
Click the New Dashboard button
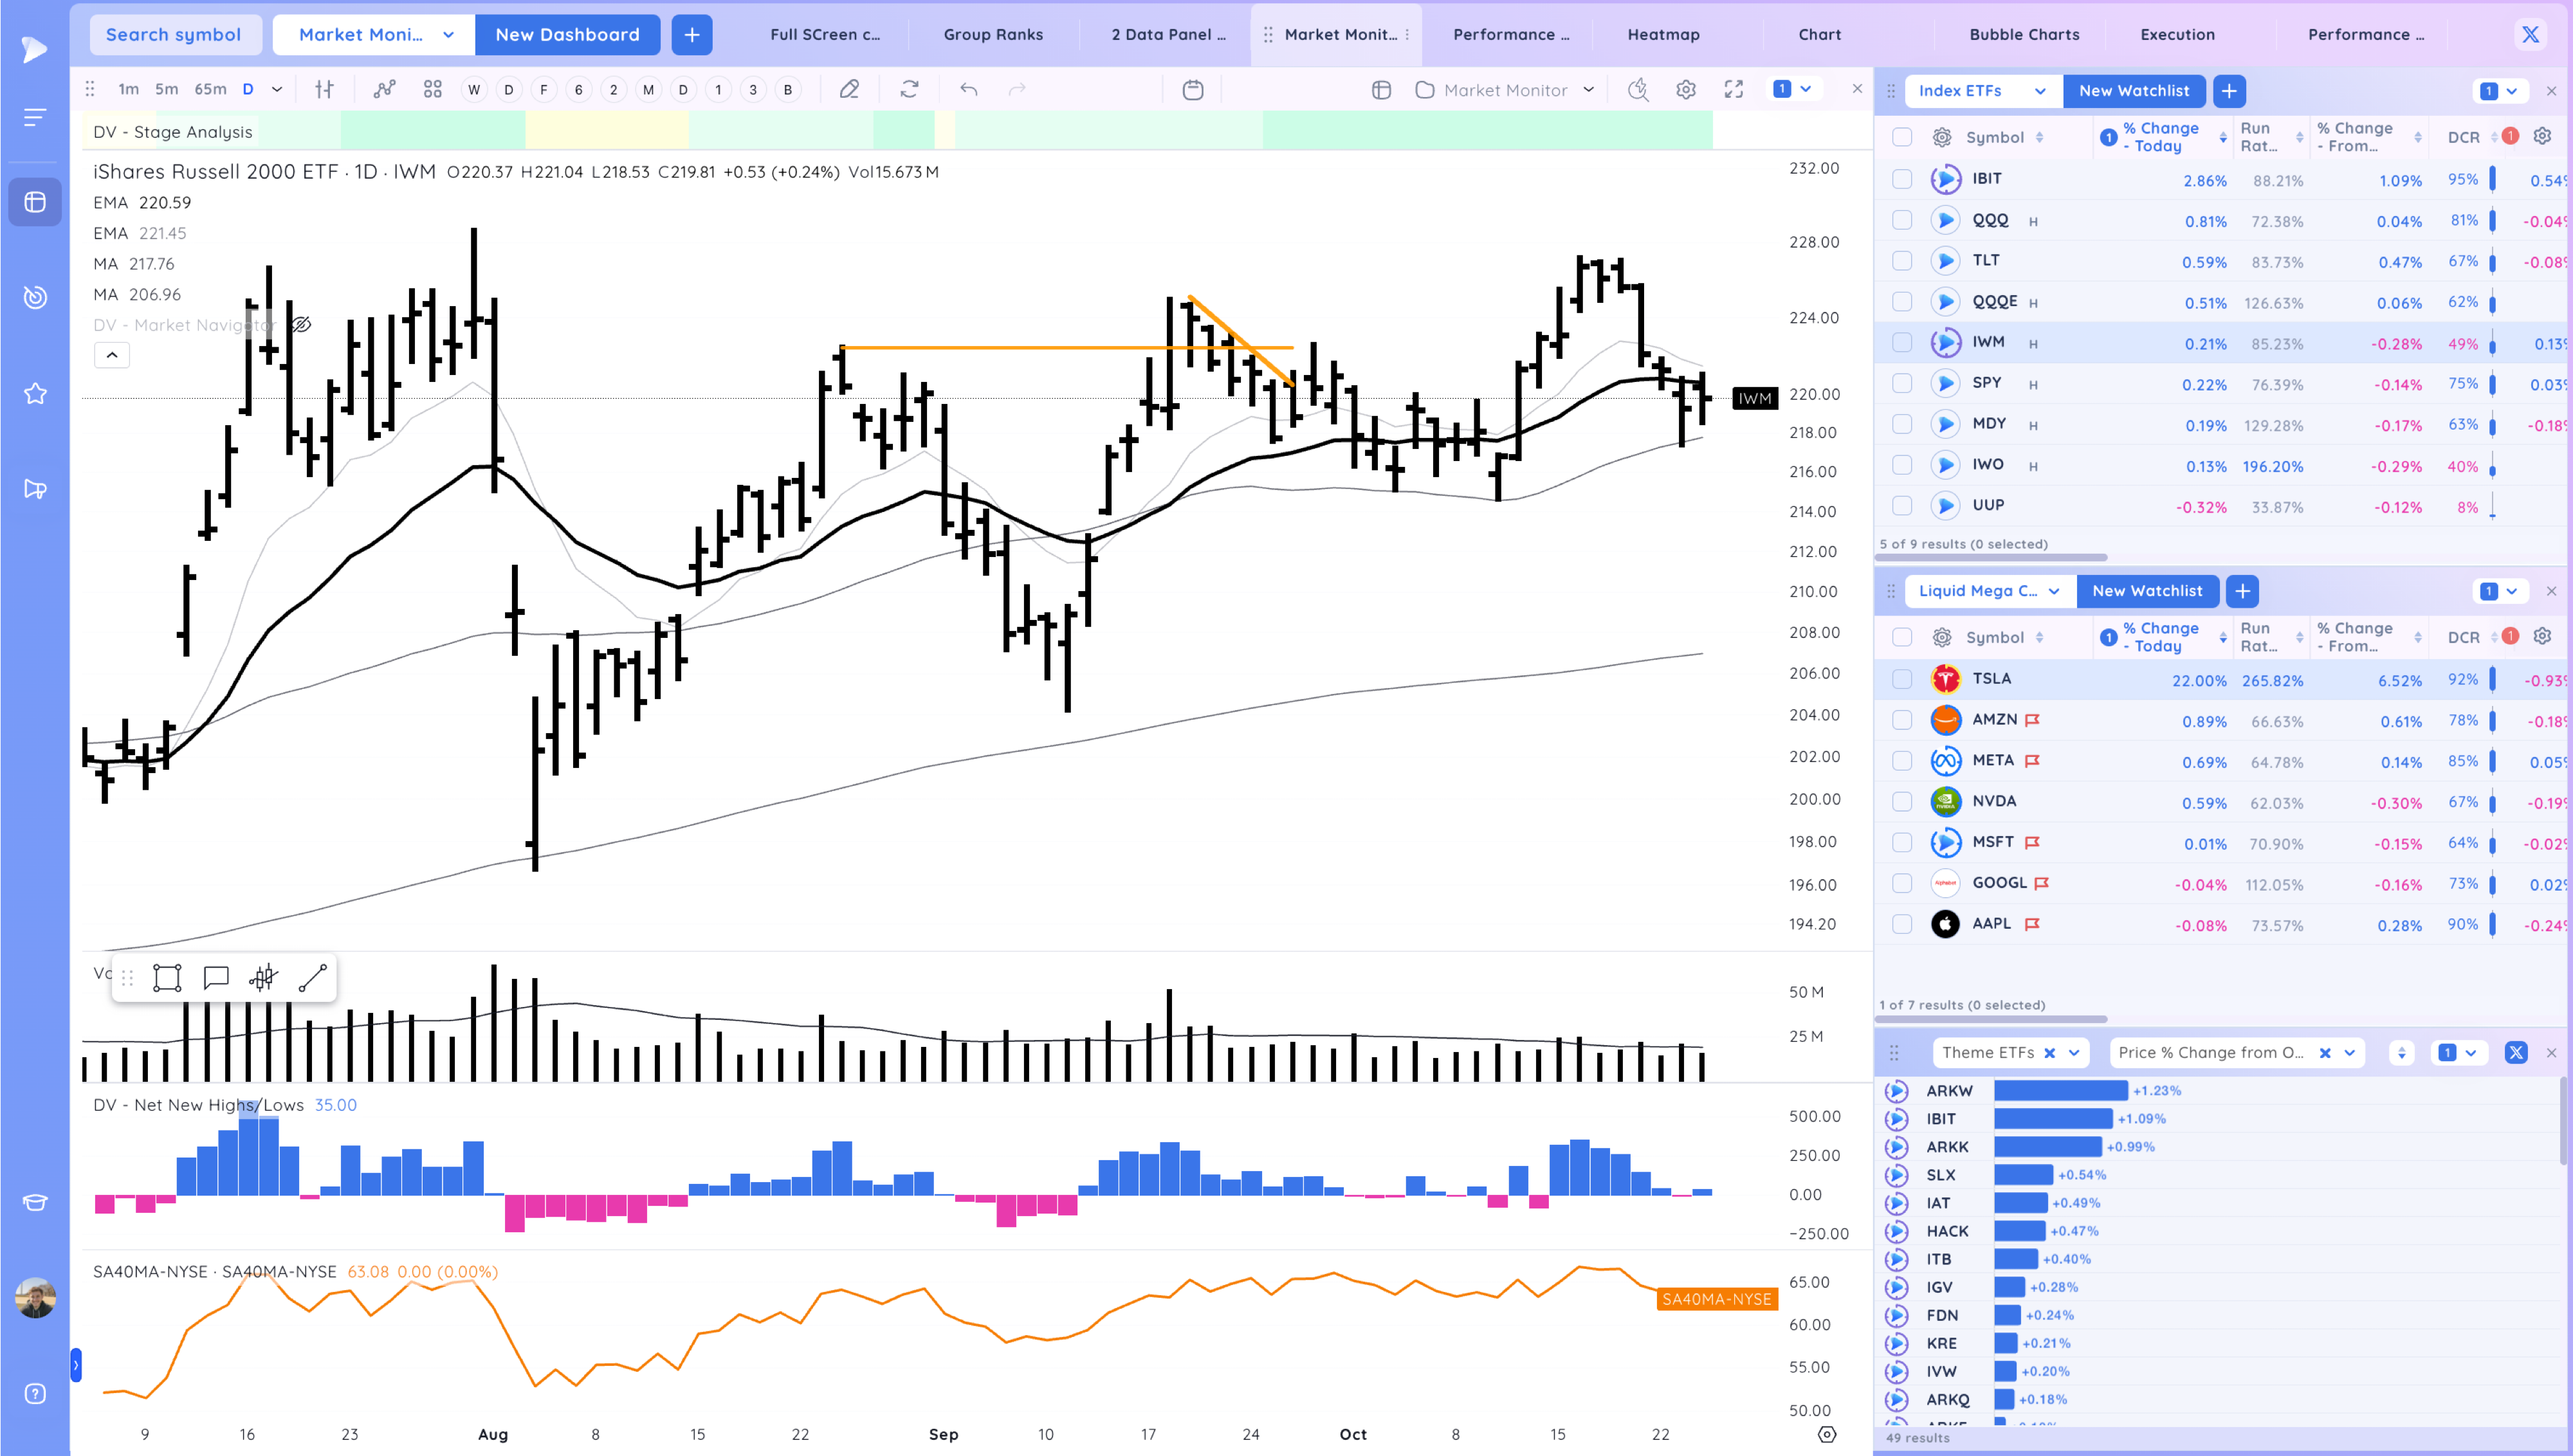coord(567,34)
